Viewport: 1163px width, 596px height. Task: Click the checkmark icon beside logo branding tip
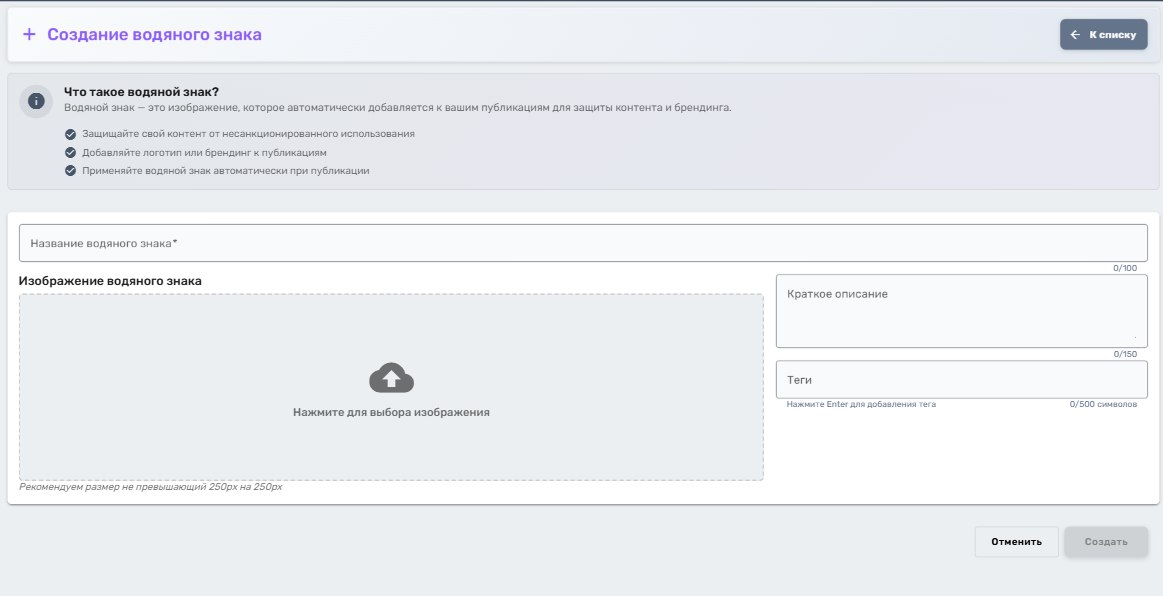point(69,150)
